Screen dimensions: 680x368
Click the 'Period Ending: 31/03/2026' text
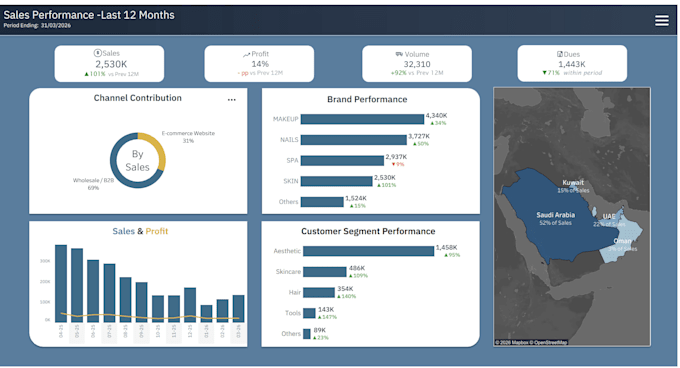[x=37, y=26]
